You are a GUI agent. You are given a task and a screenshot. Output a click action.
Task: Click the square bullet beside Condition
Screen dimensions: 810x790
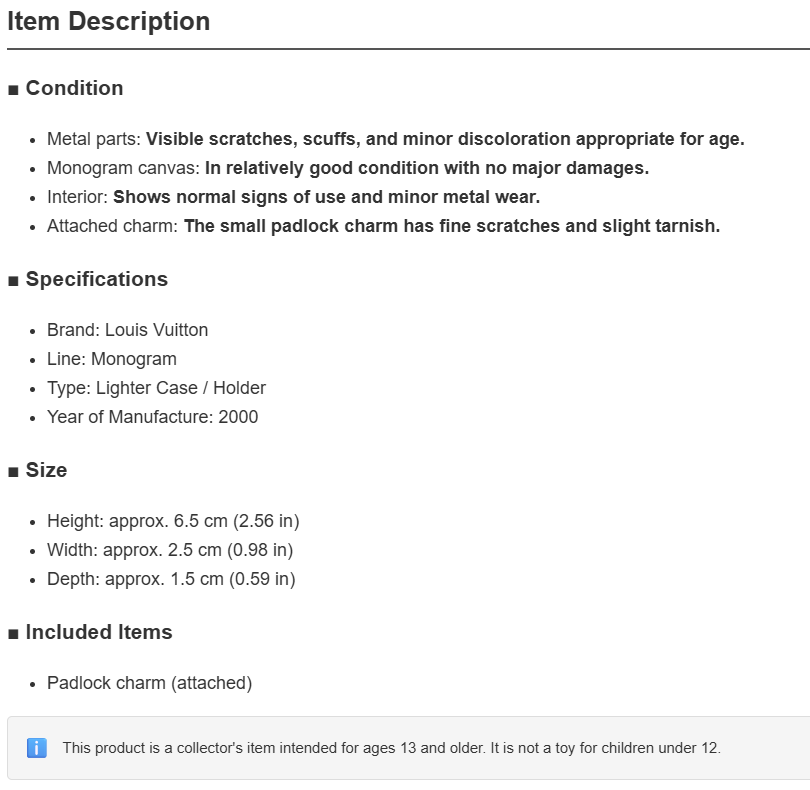pos(13,90)
